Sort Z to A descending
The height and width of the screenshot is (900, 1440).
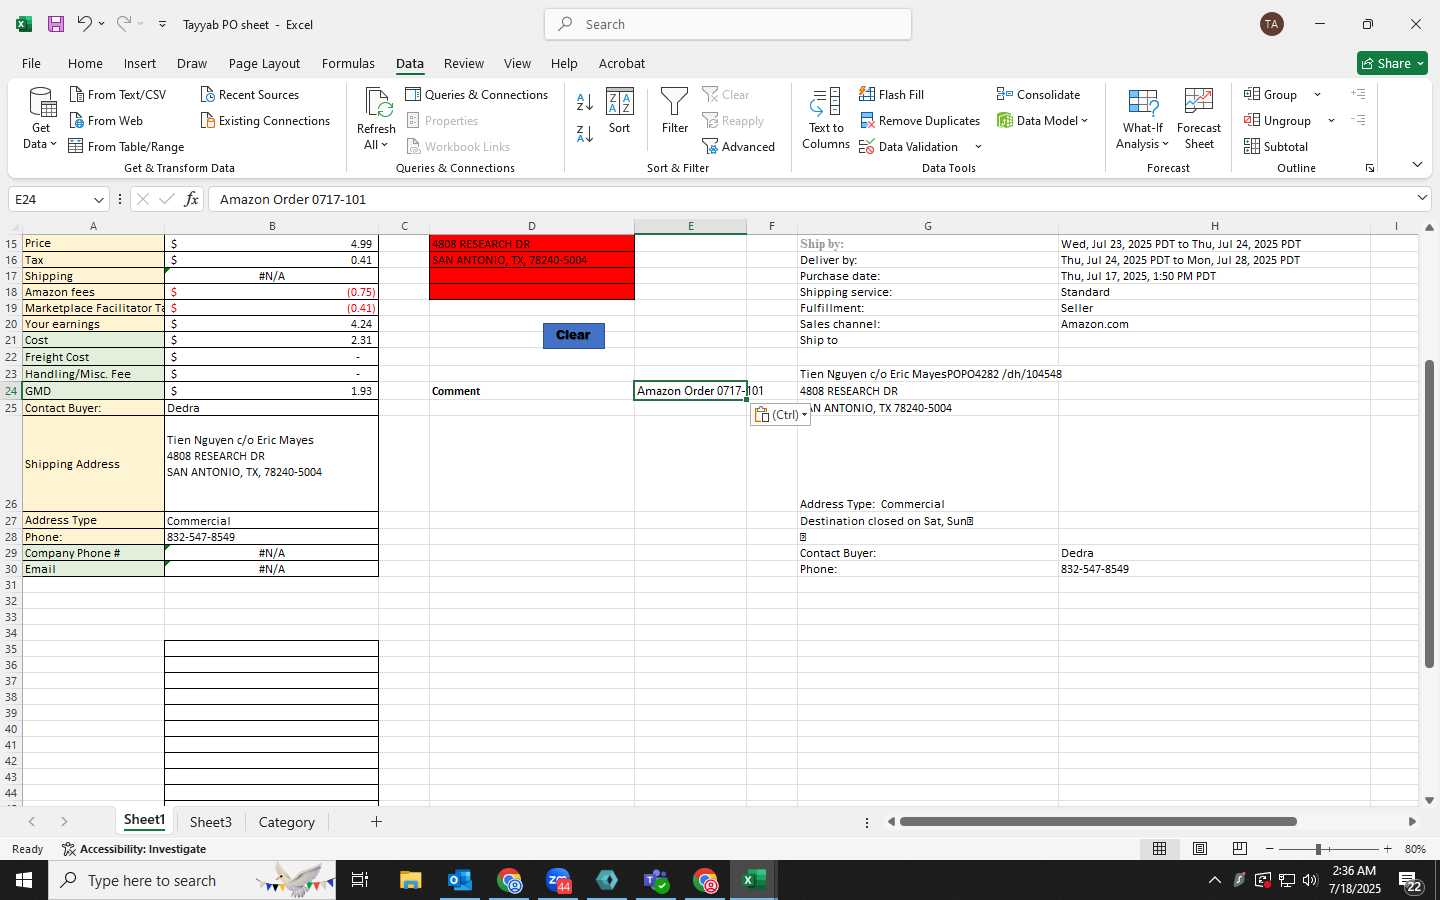tap(585, 133)
